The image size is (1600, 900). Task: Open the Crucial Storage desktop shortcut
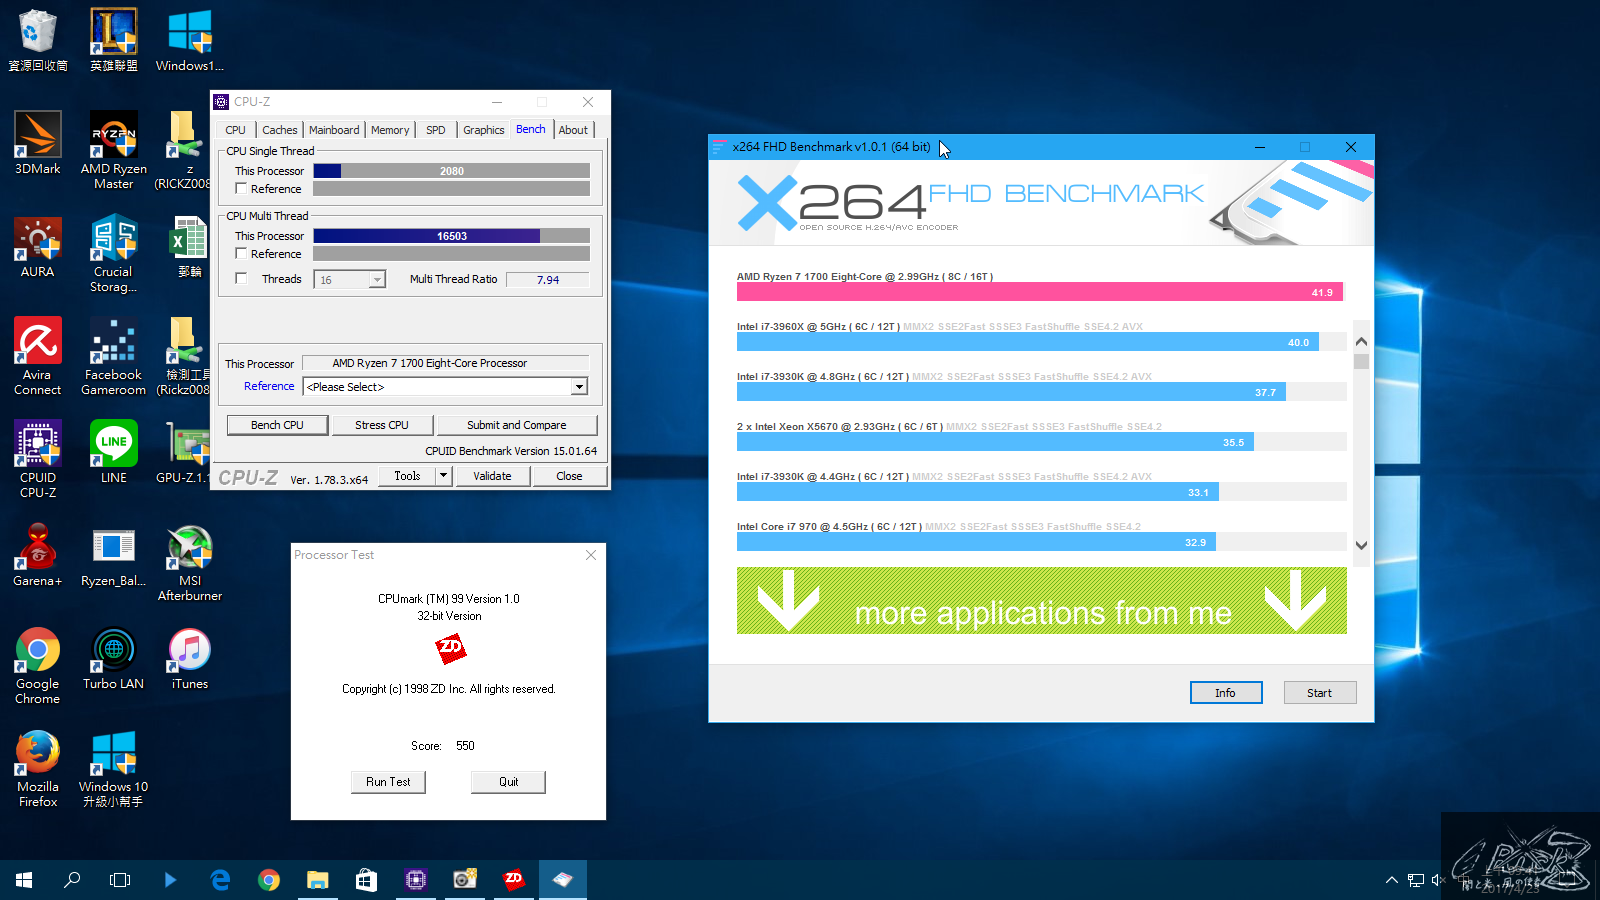coord(114,254)
